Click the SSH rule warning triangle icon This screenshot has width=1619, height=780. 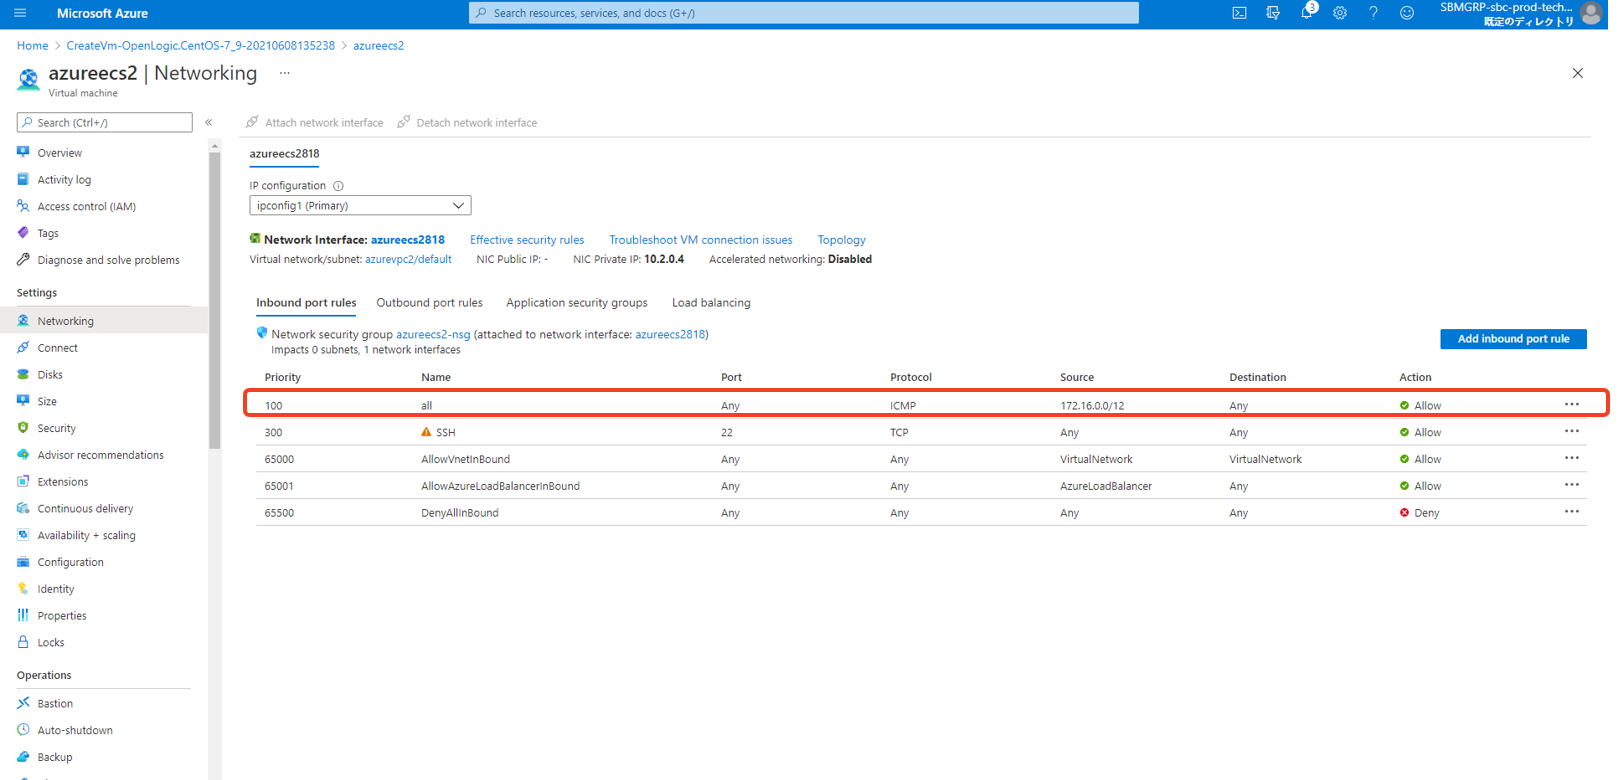426,432
